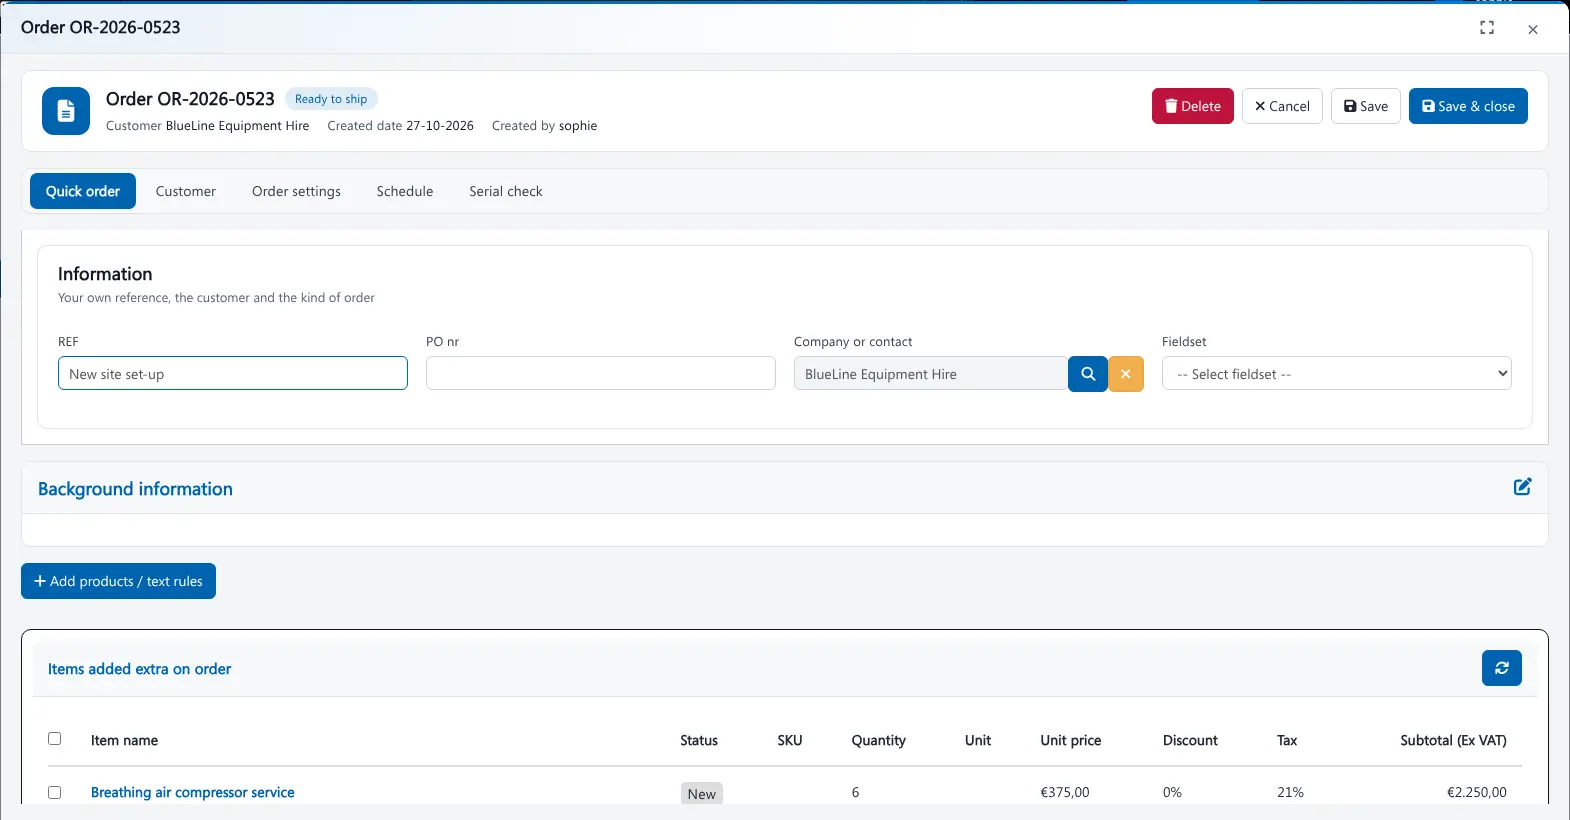Click the SKU column header

[x=790, y=740]
